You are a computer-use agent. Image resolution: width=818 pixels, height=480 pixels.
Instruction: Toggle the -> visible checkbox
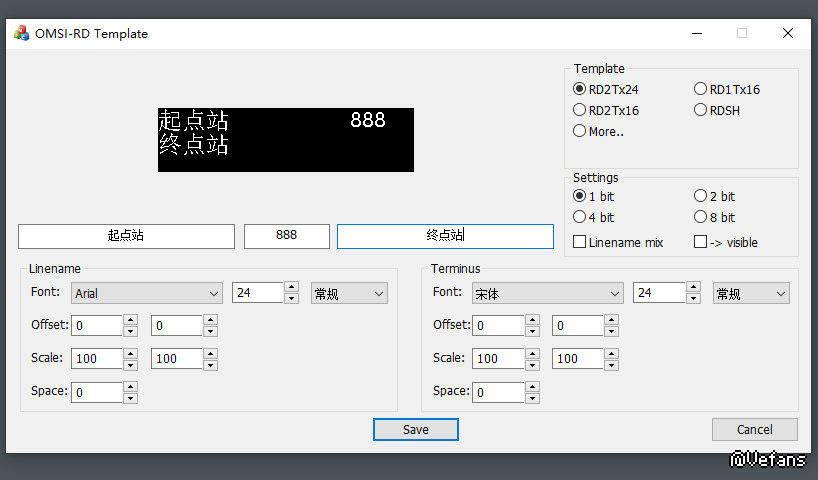coord(701,242)
